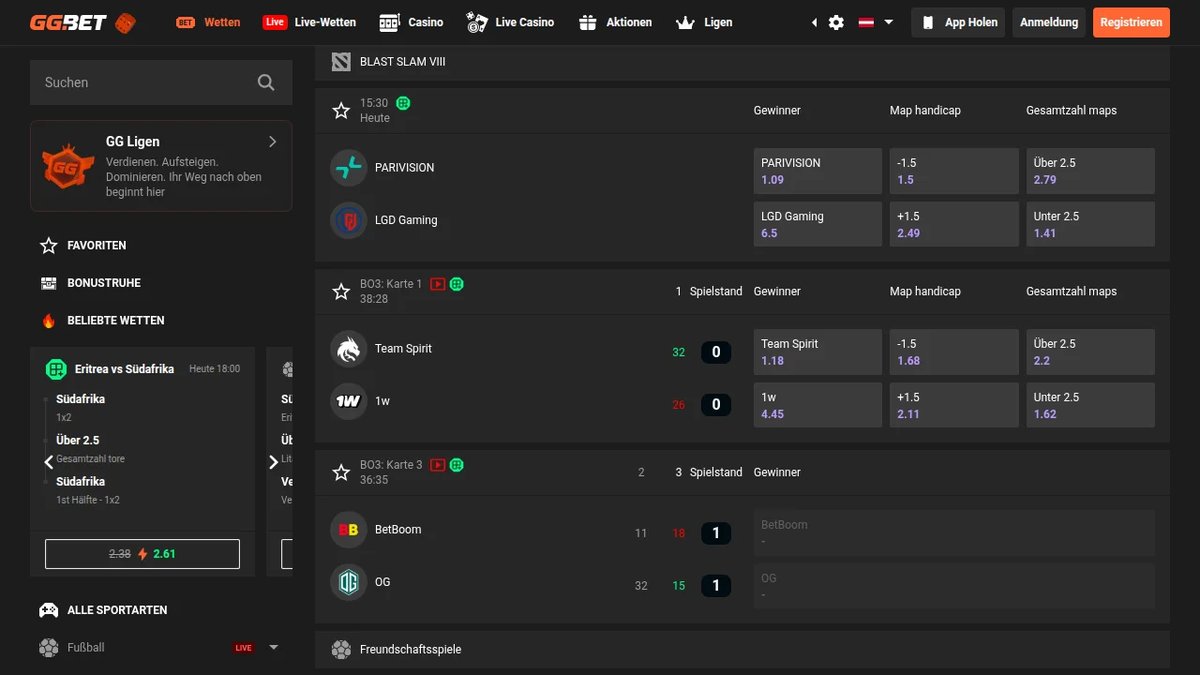Click Registrieren button
The image size is (1200, 675).
[x=1131, y=22]
